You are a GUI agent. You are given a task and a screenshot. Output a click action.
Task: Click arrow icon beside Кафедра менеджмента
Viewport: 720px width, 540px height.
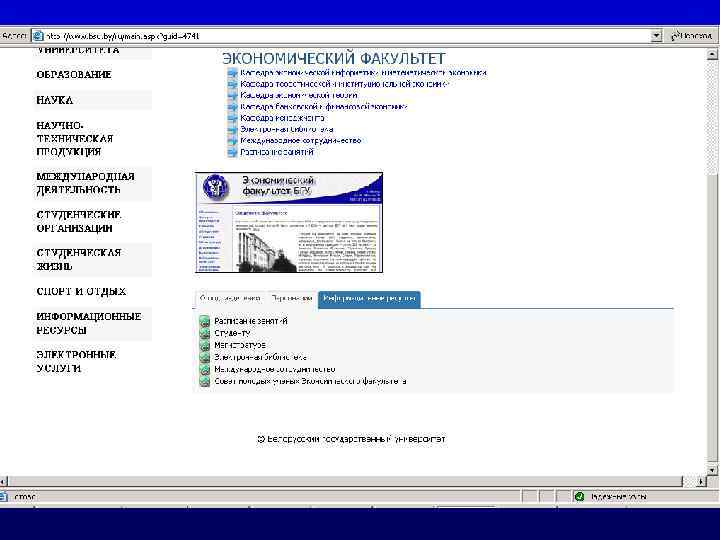coord(232,118)
